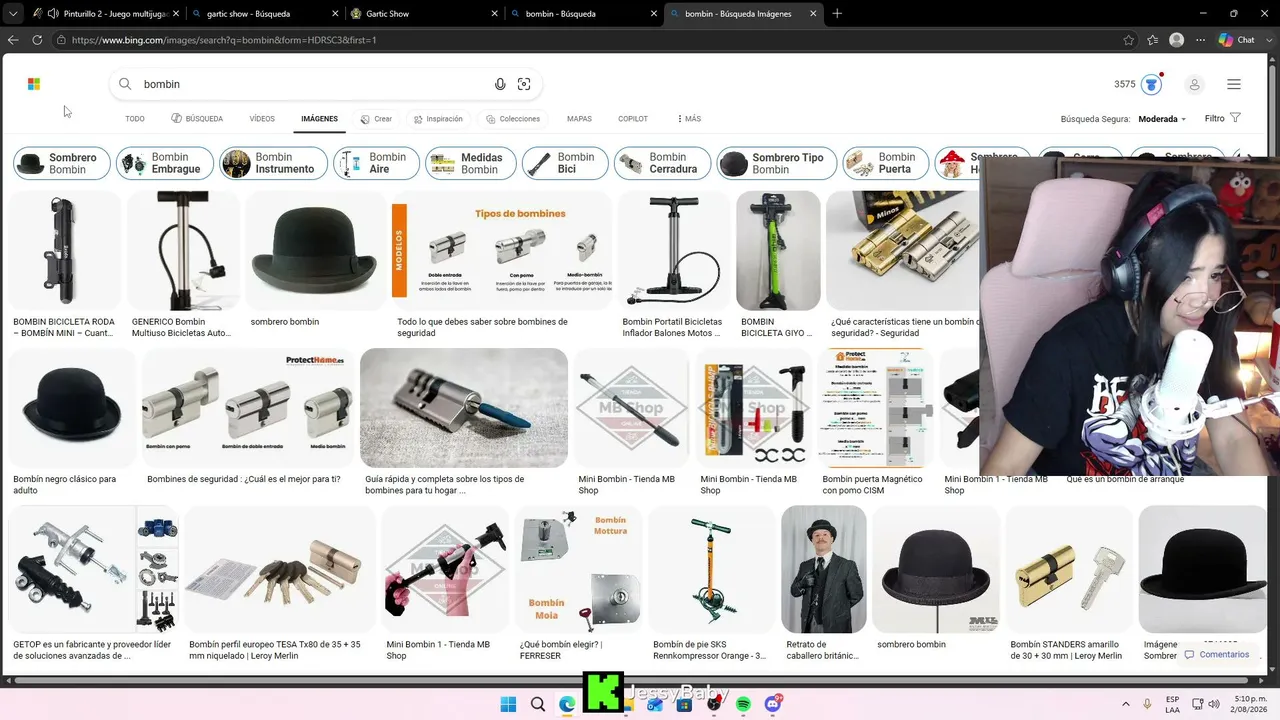Image resolution: width=1280 pixels, height=720 pixels.
Task: Open the Inspiración section
Action: coord(438,119)
